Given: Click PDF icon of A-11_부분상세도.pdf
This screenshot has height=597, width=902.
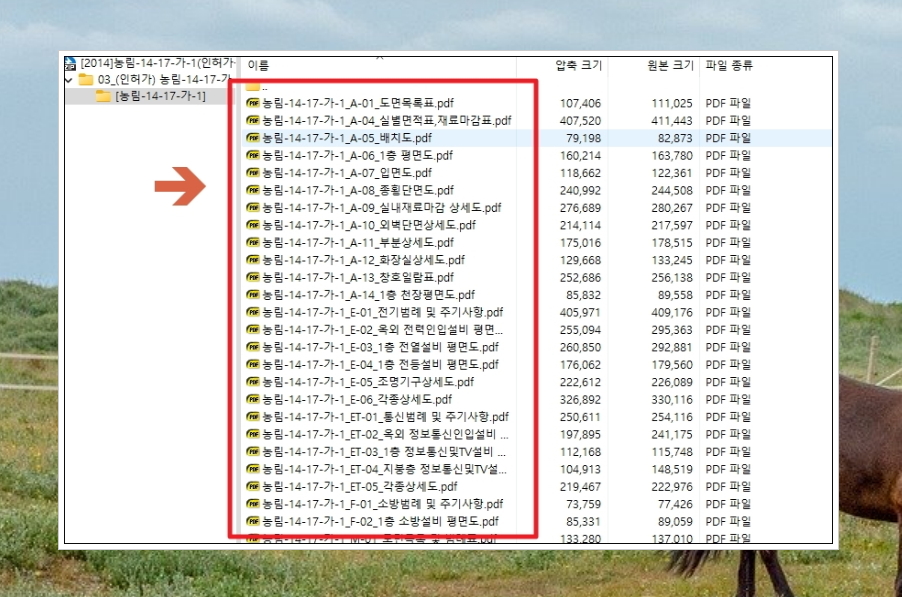Looking at the screenshot, I should pos(253,242).
